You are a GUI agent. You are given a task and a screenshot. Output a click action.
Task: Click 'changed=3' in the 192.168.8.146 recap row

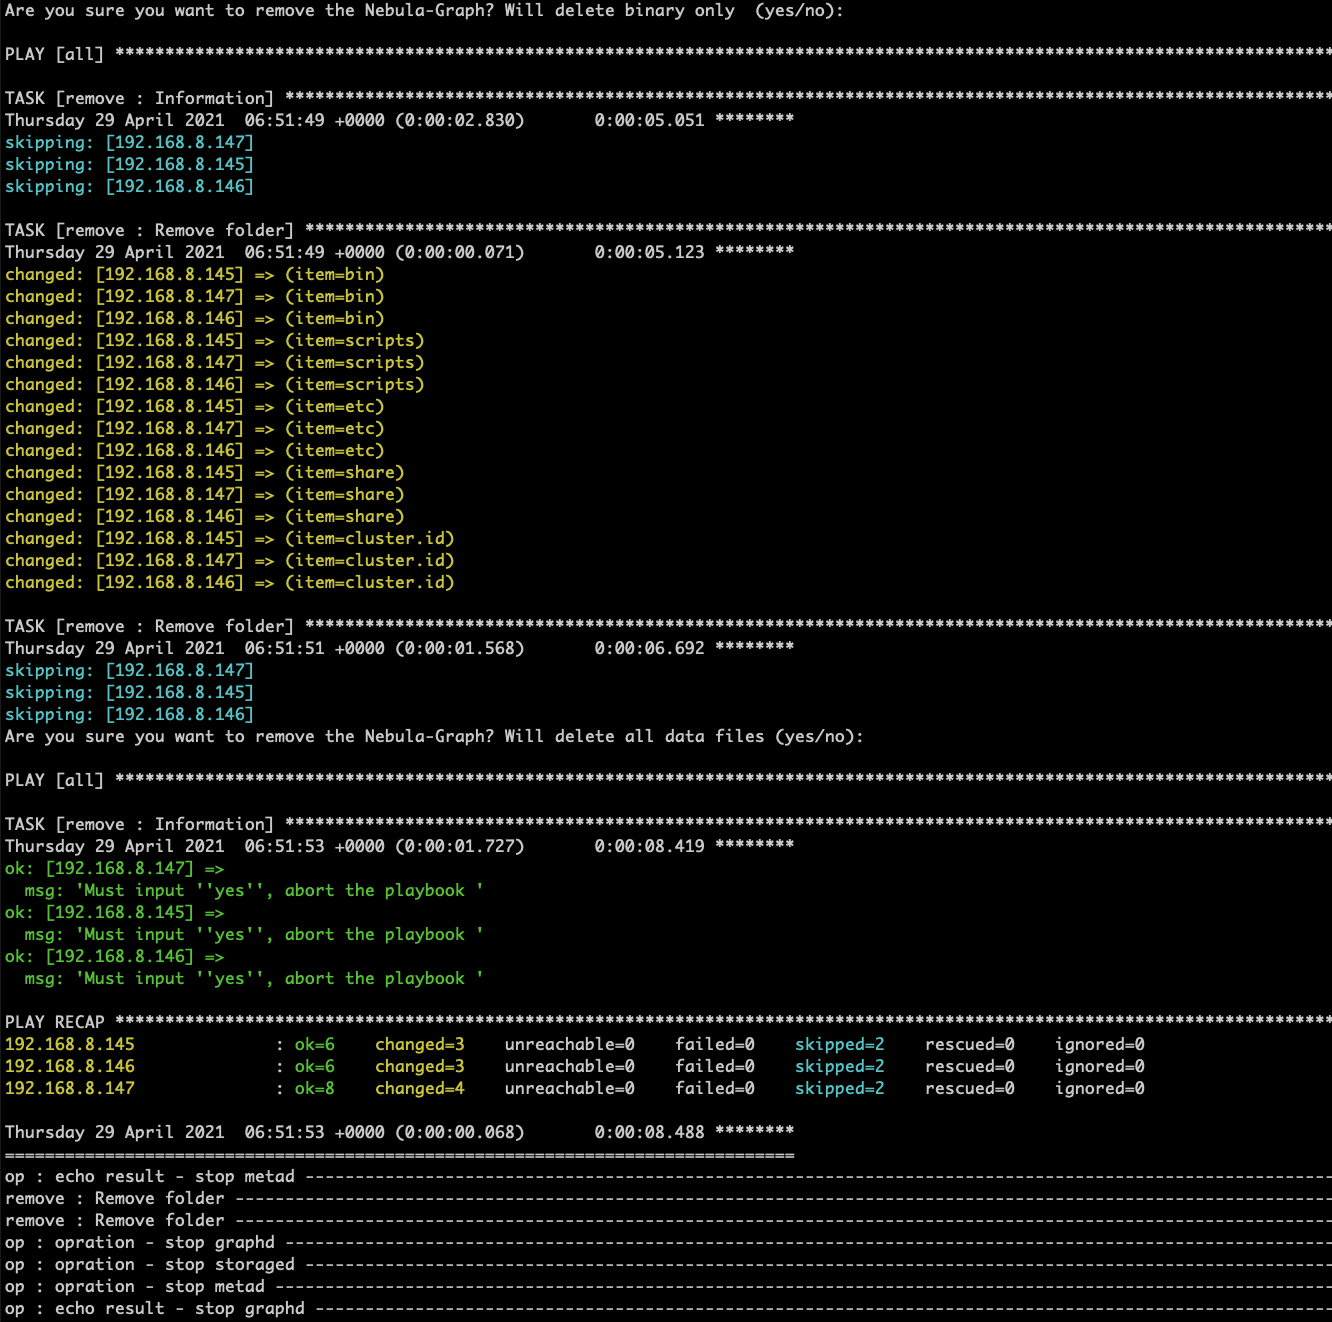[x=420, y=1066]
